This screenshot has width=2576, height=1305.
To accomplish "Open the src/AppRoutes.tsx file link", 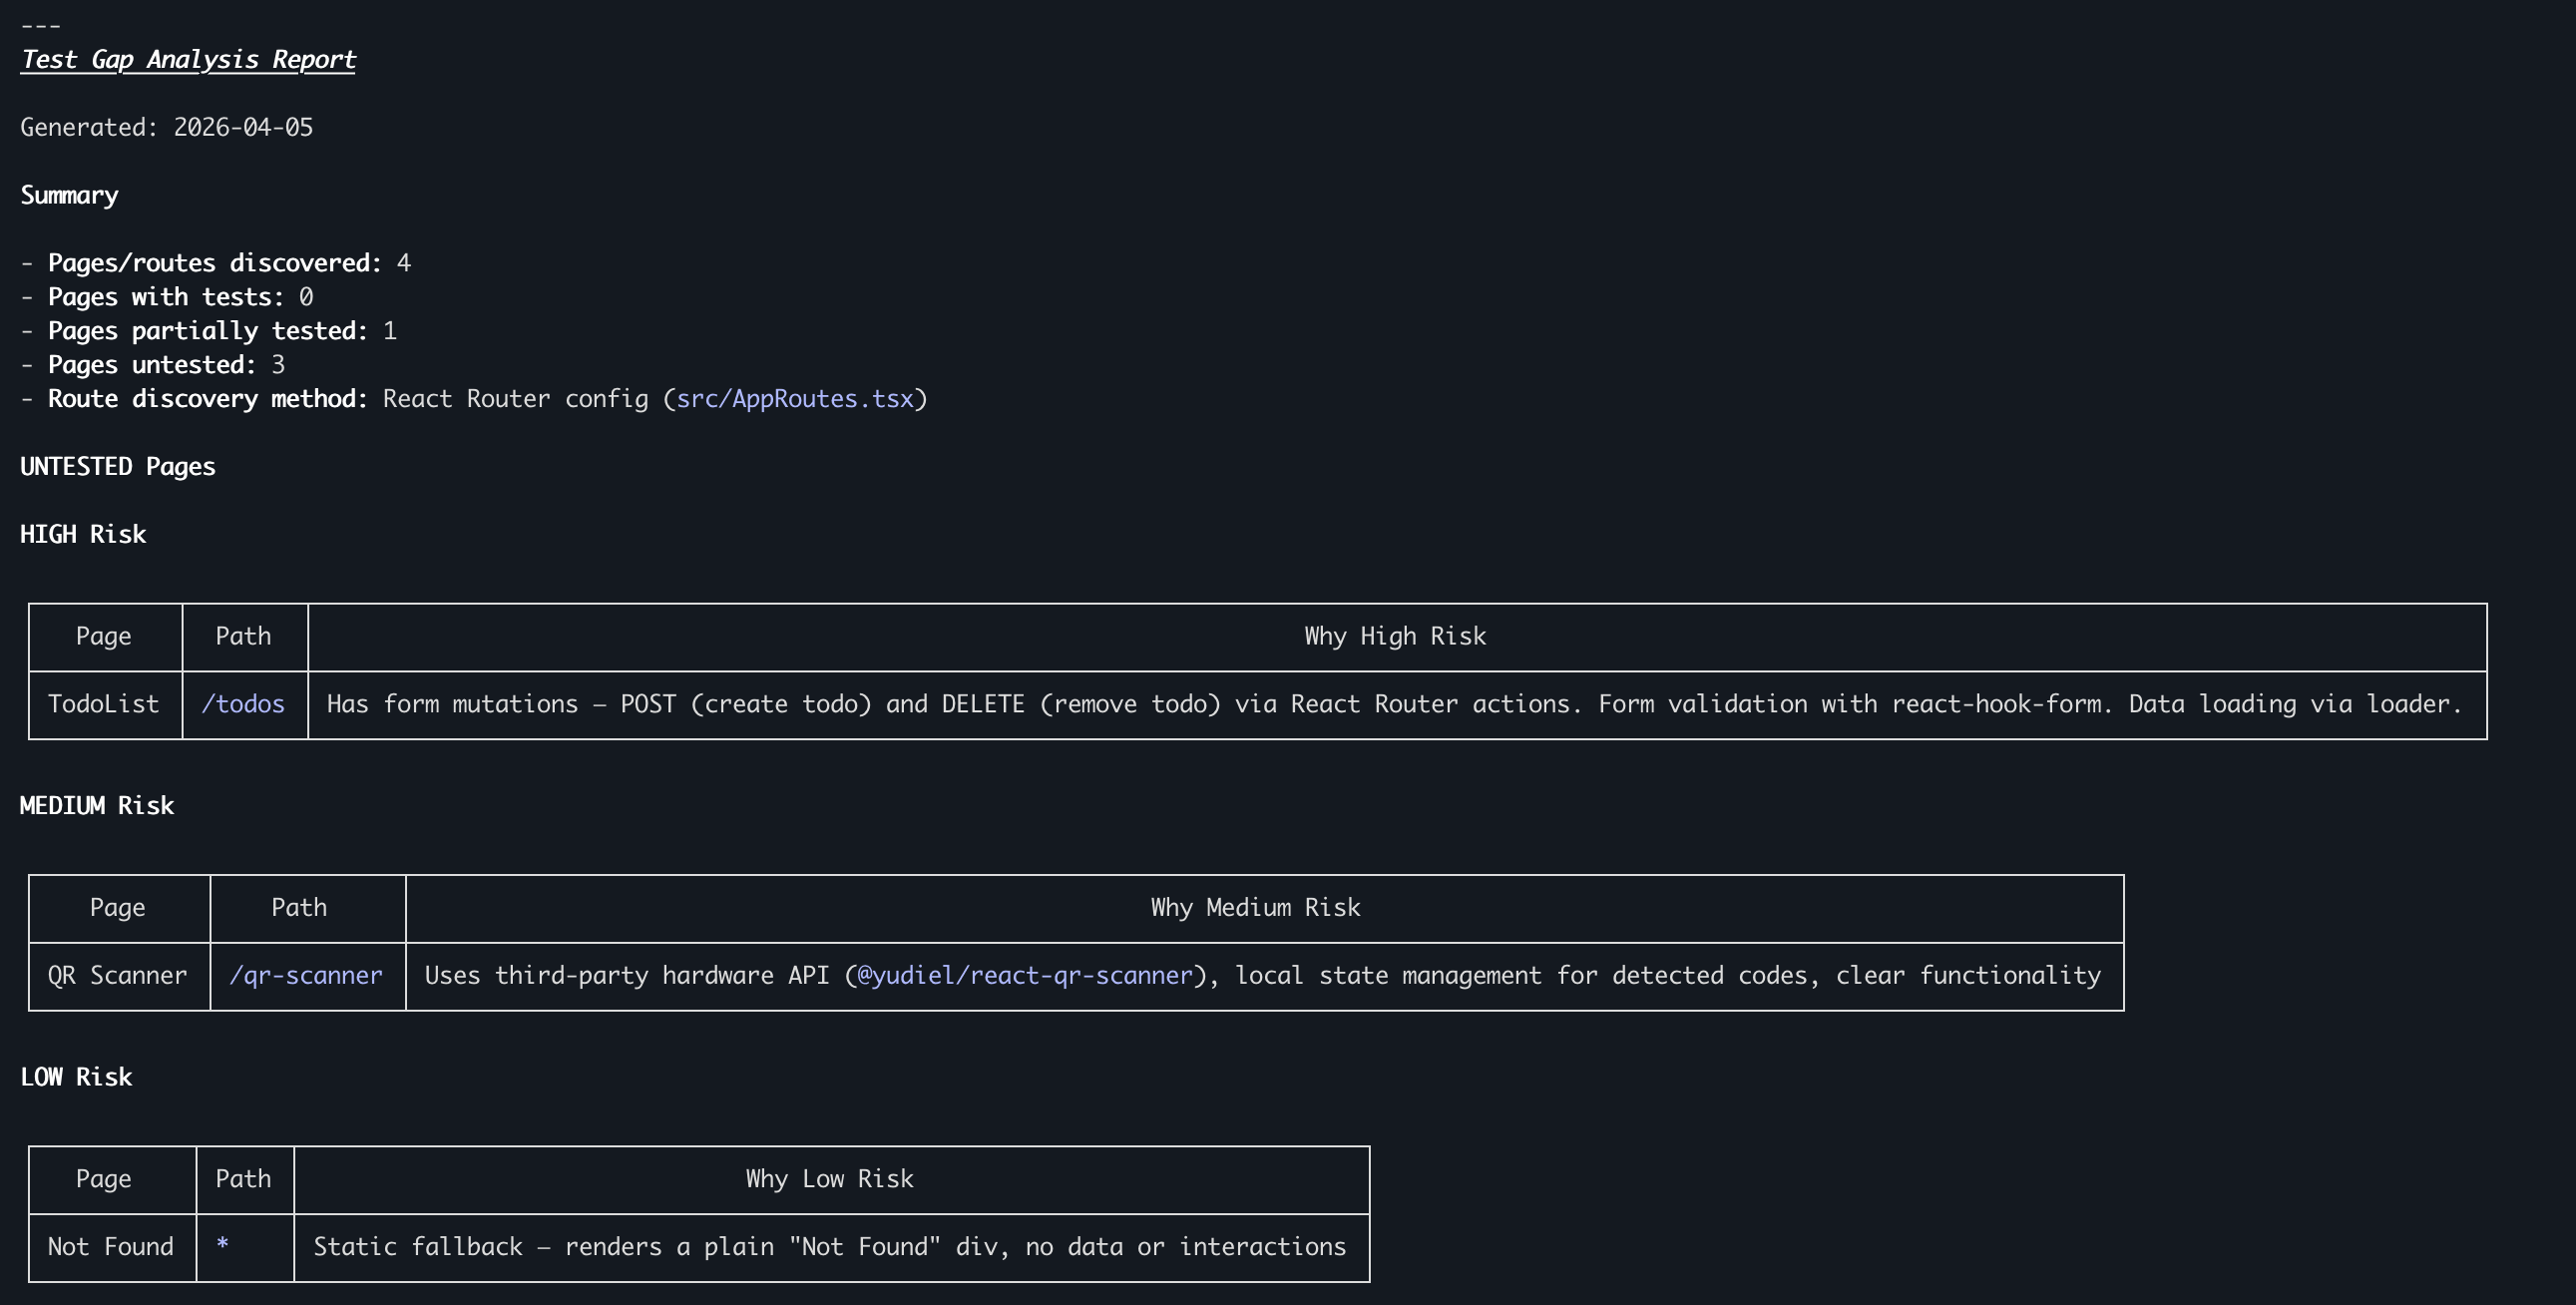I will tap(795, 399).
